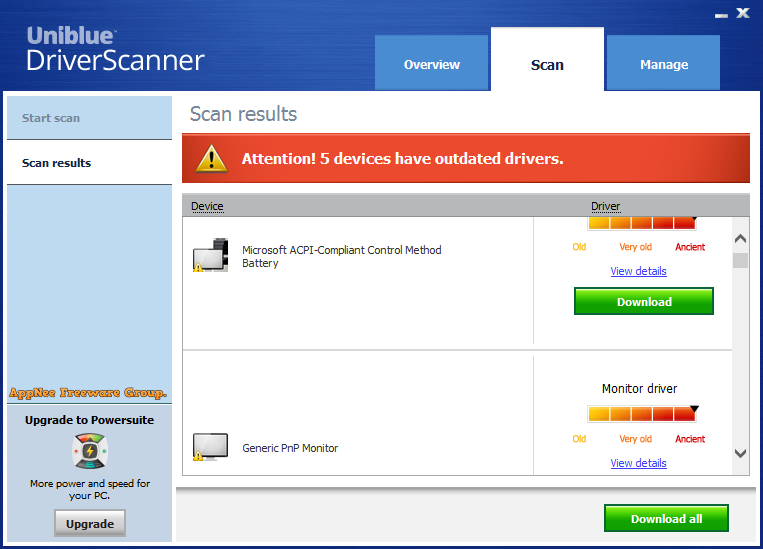Switch to the Overview tab
This screenshot has height=549, width=763.
pos(431,63)
